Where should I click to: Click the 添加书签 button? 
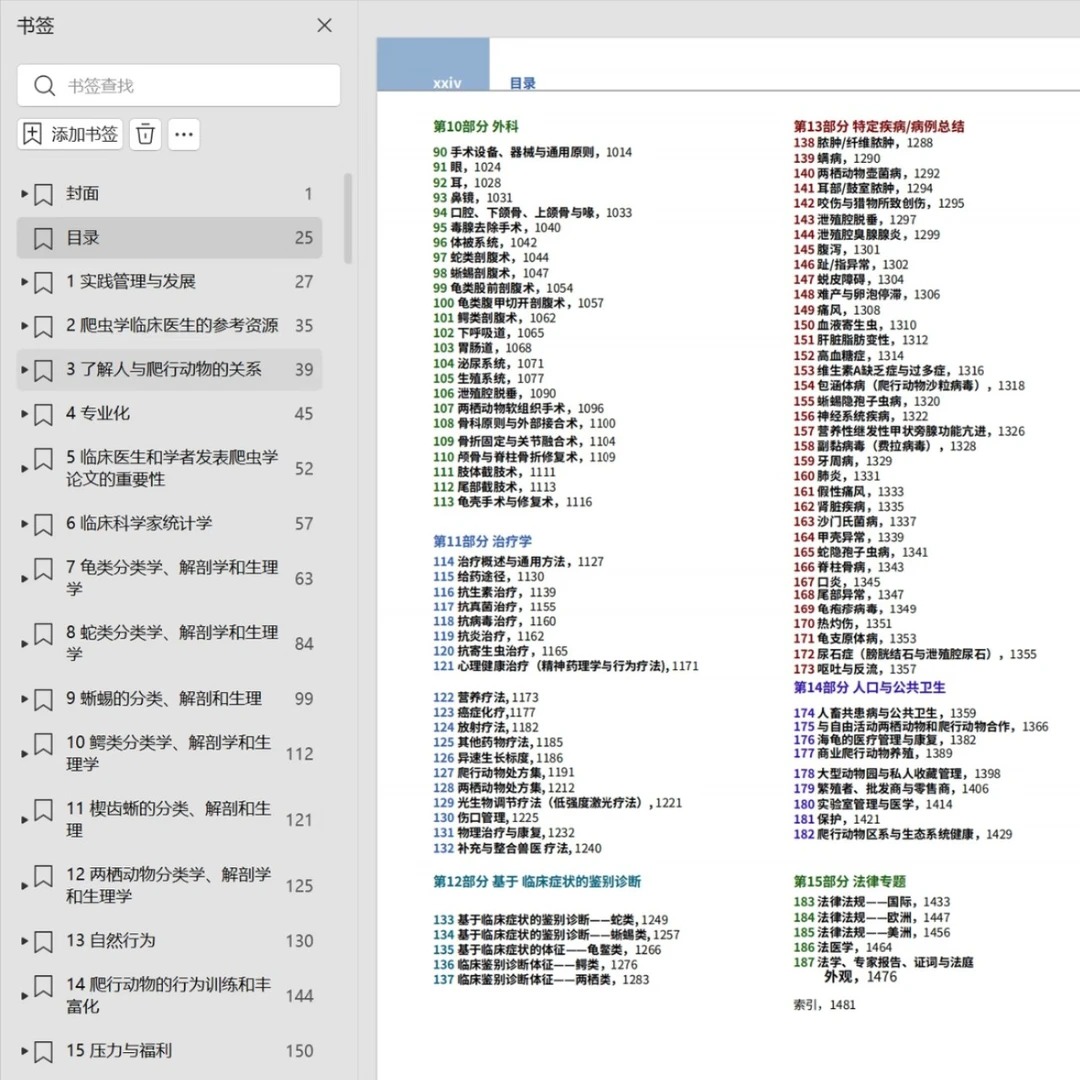pyautogui.click(x=70, y=134)
